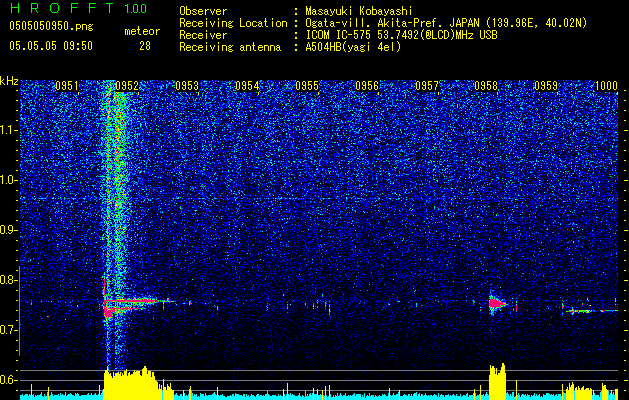Click the yellow power peak below 0958
Screen dimensions: 629x400
click(x=497, y=381)
